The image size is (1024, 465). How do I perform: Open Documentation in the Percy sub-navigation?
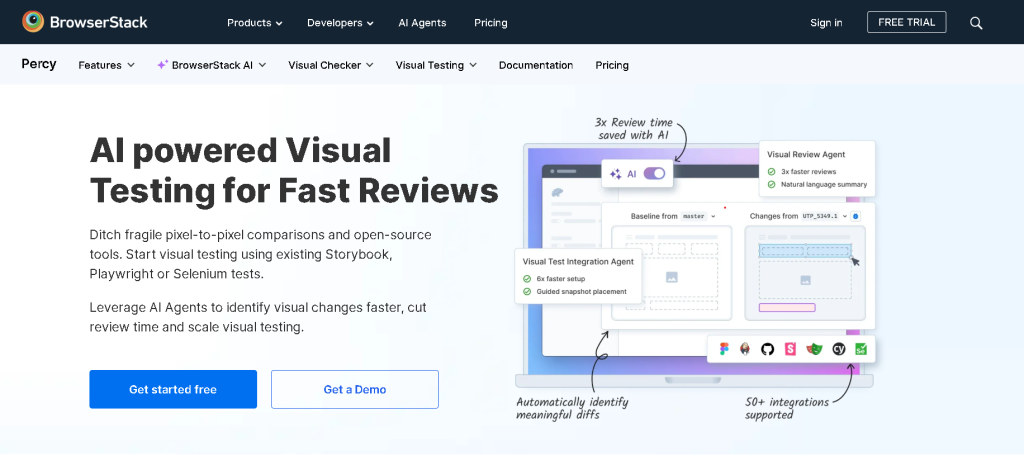coord(536,65)
